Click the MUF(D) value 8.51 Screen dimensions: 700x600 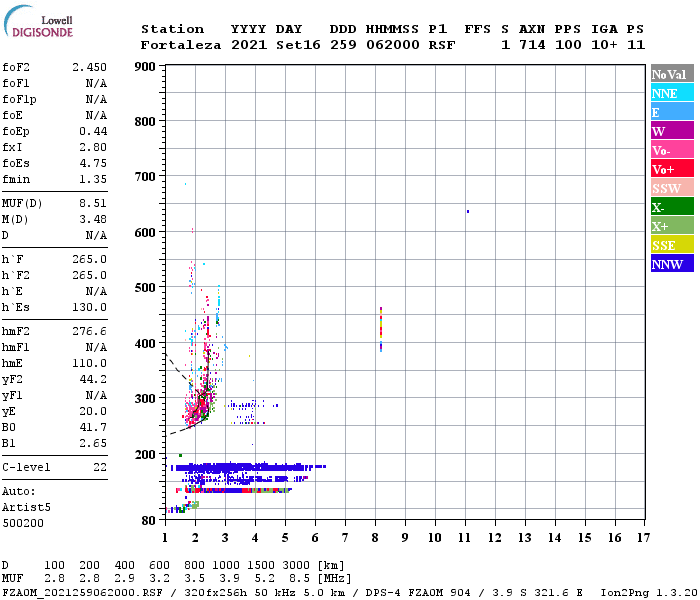(93, 204)
